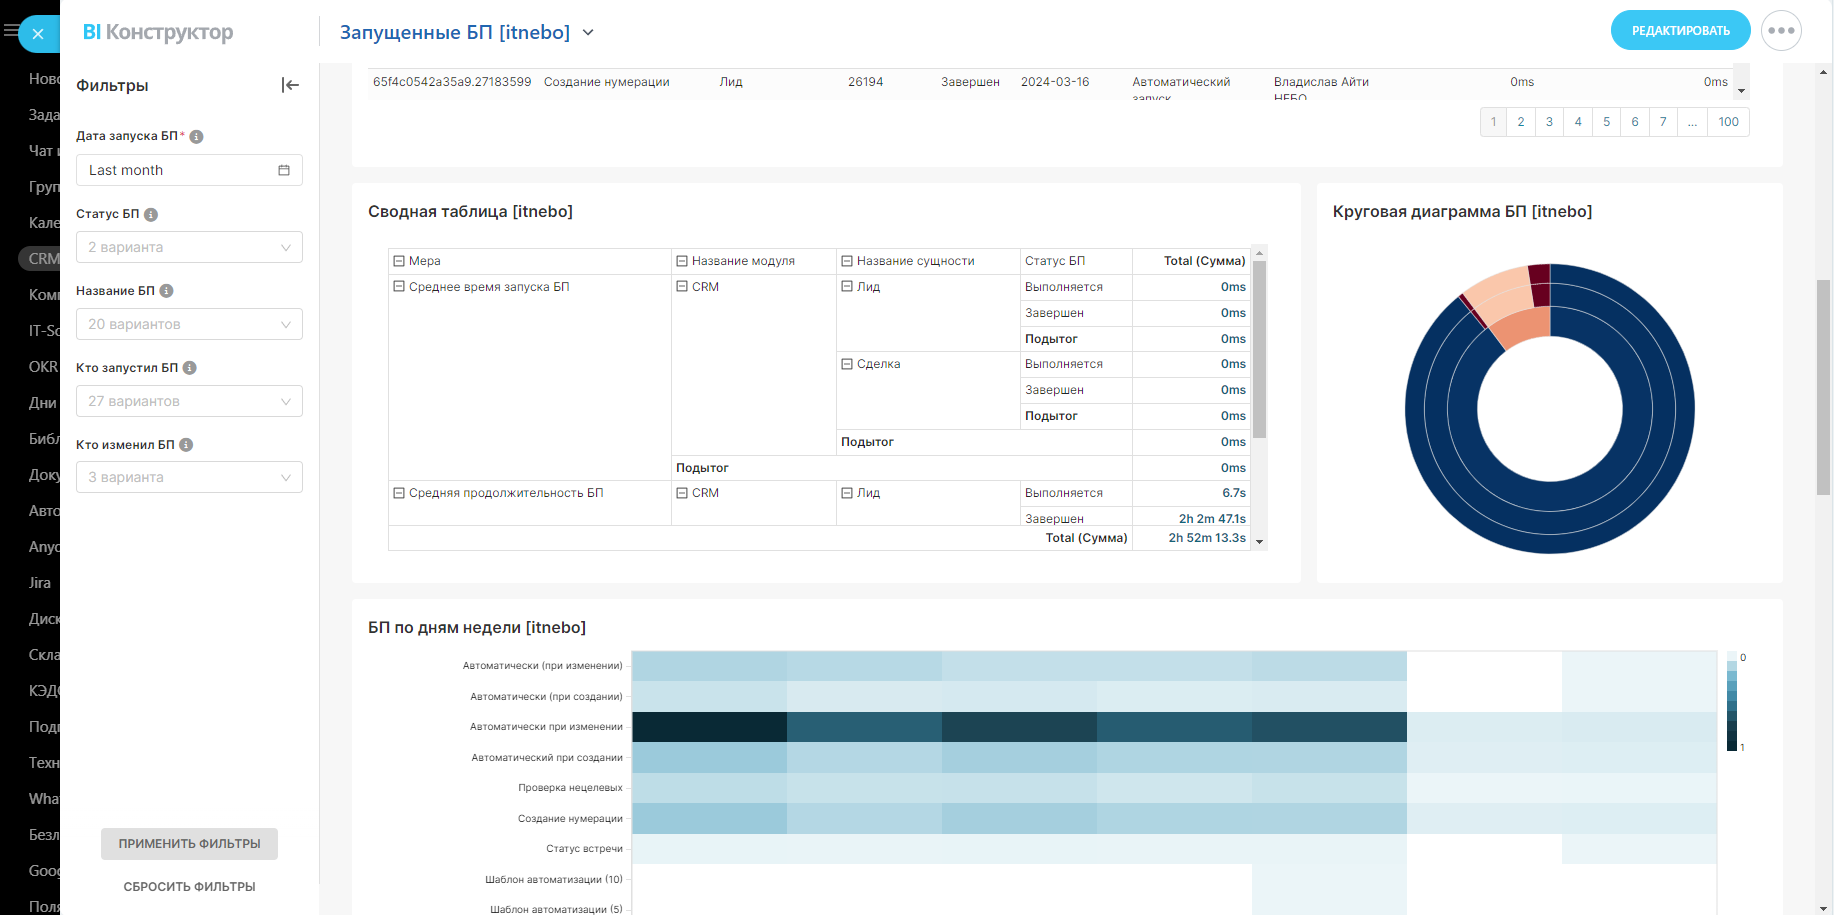Click calendar icon in Last month field
Image resolution: width=1834 pixels, height=915 pixels.
(x=284, y=171)
